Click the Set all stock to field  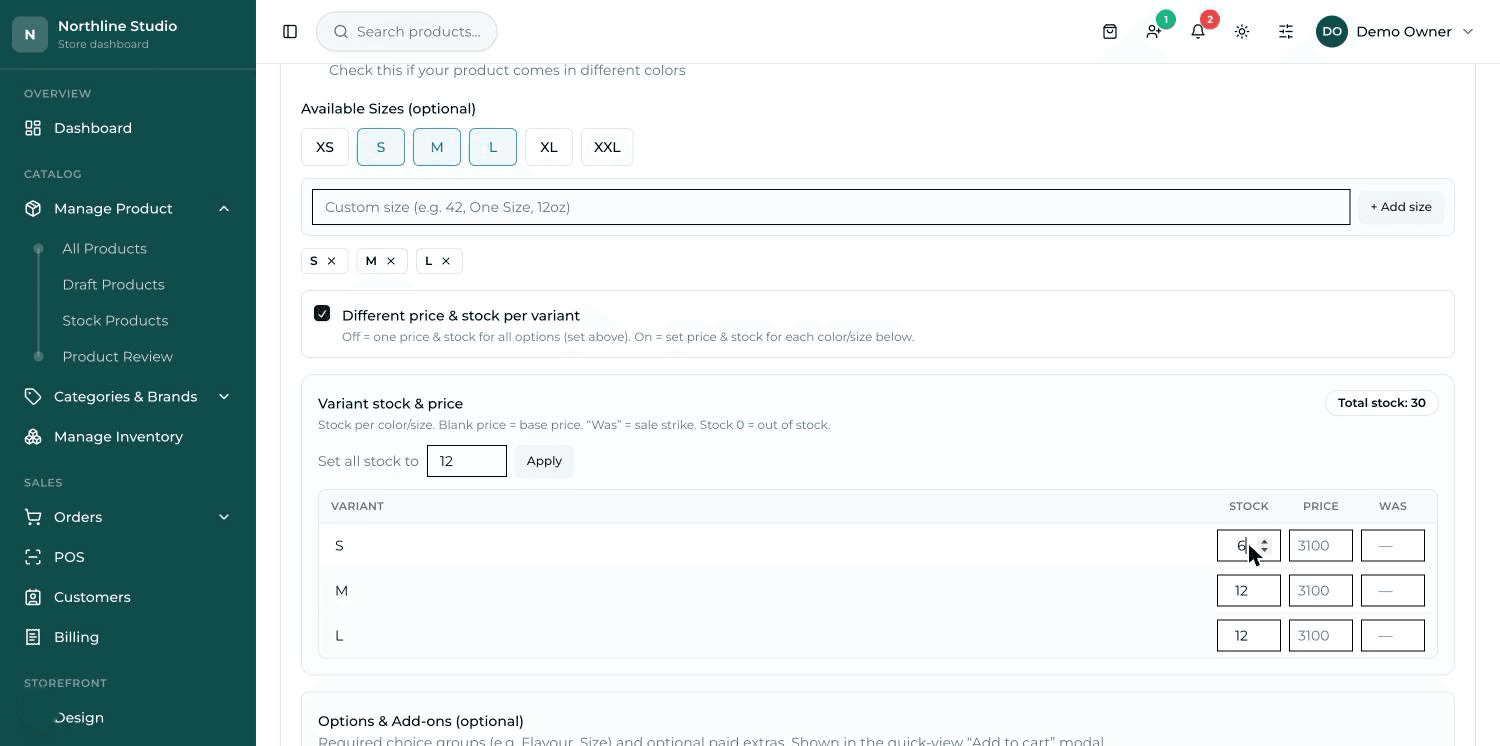[x=467, y=461]
